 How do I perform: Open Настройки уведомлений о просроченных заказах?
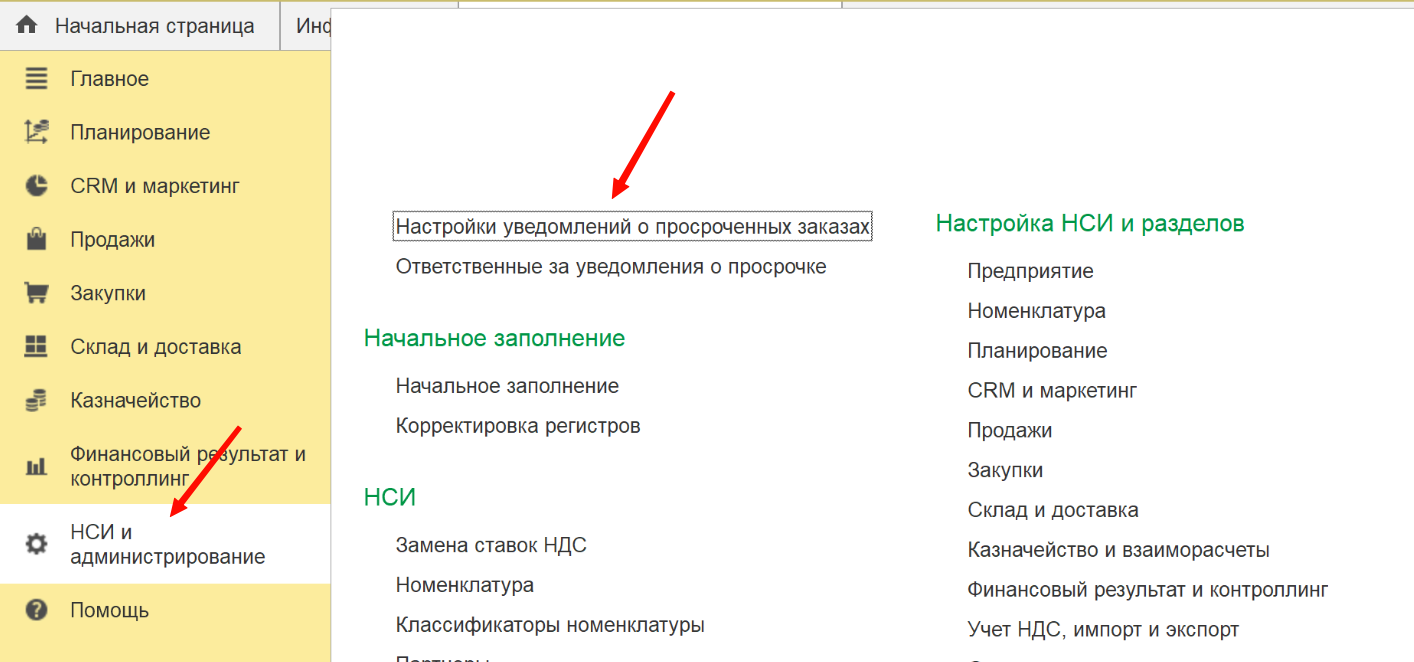(x=633, y=227)
